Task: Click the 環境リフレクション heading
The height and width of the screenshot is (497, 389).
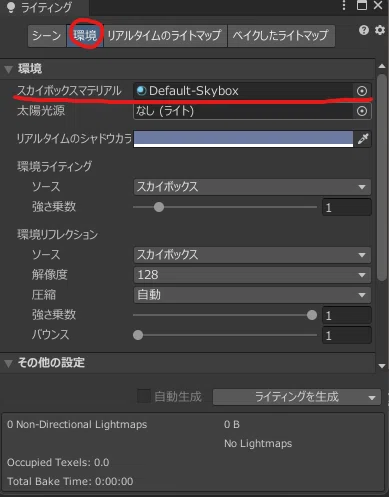Action: coord(57,235)
